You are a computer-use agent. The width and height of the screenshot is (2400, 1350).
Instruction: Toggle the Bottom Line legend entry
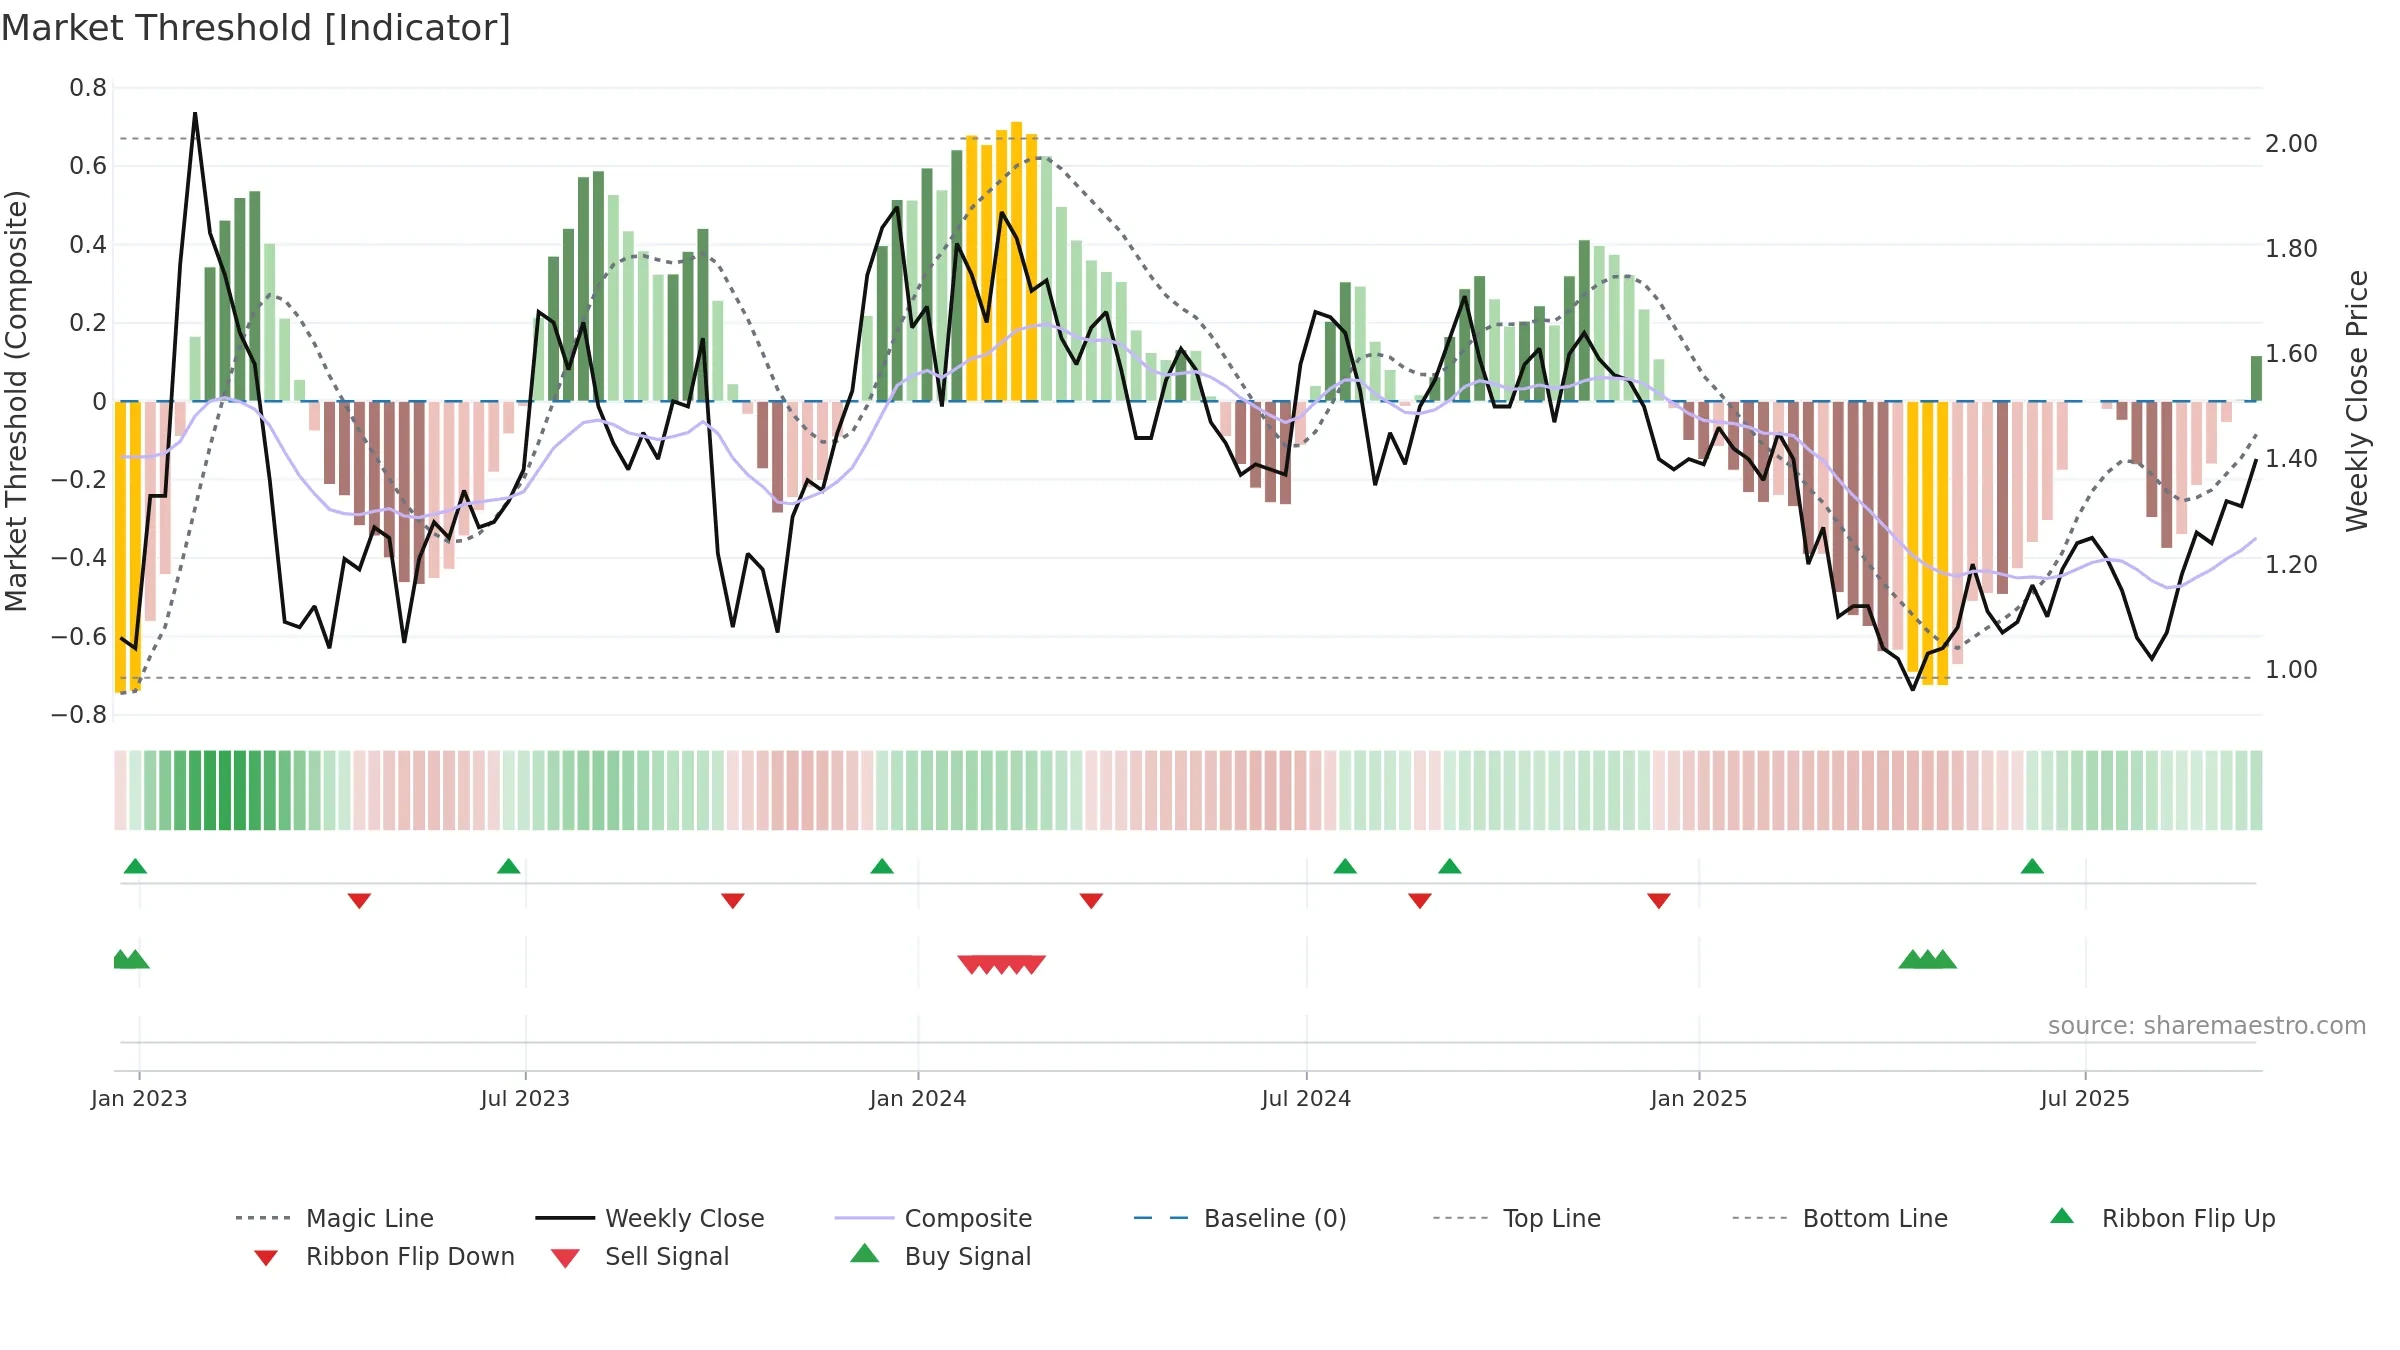(x=1840, y=1218)
